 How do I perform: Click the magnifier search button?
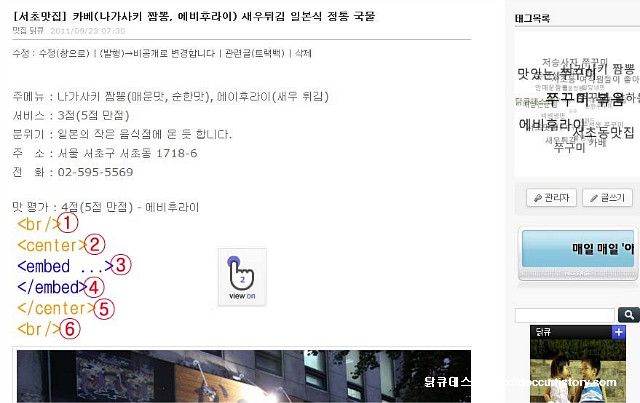[629, 315]
